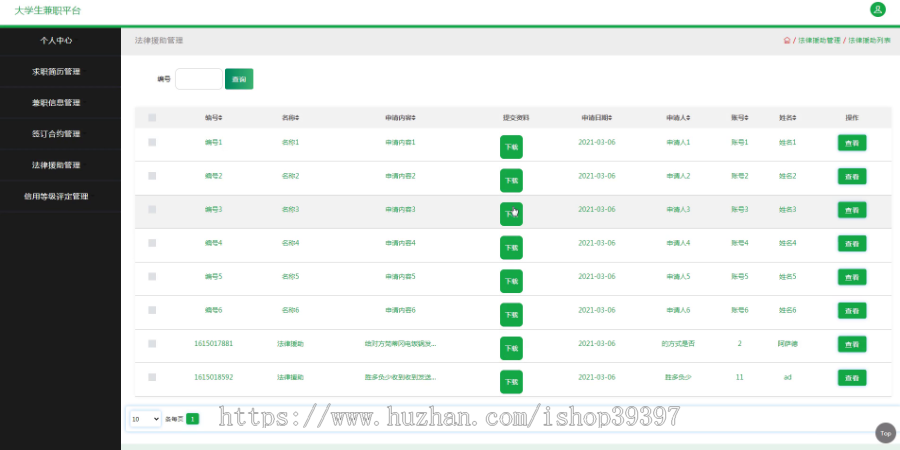This screenshot has height=450, width=900.
Task: Download materials for row 1615018592
Action: pyautogui.click(x=511, y=382)
